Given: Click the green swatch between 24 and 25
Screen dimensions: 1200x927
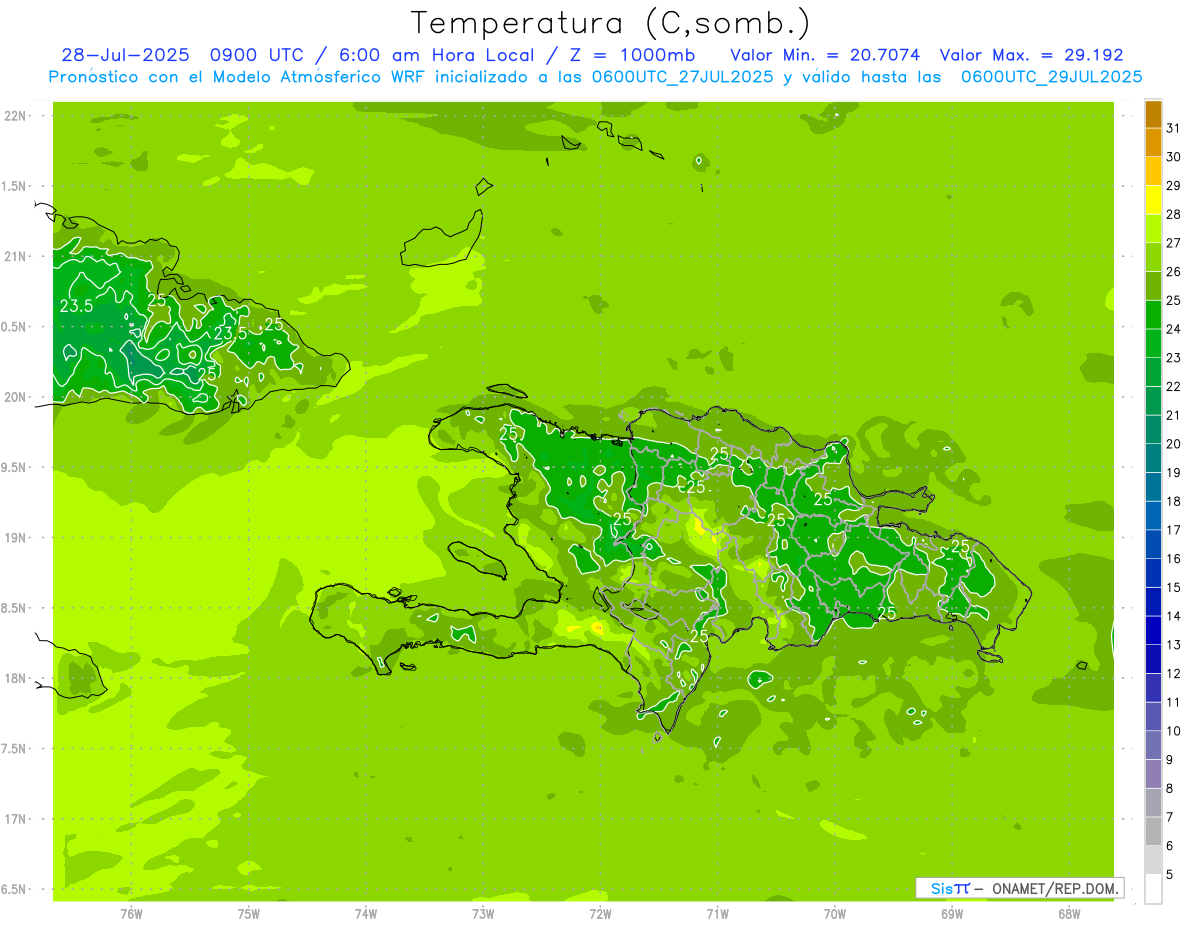Looking at the screenshot, I should pyautogui.click(x=1153, y=315).
